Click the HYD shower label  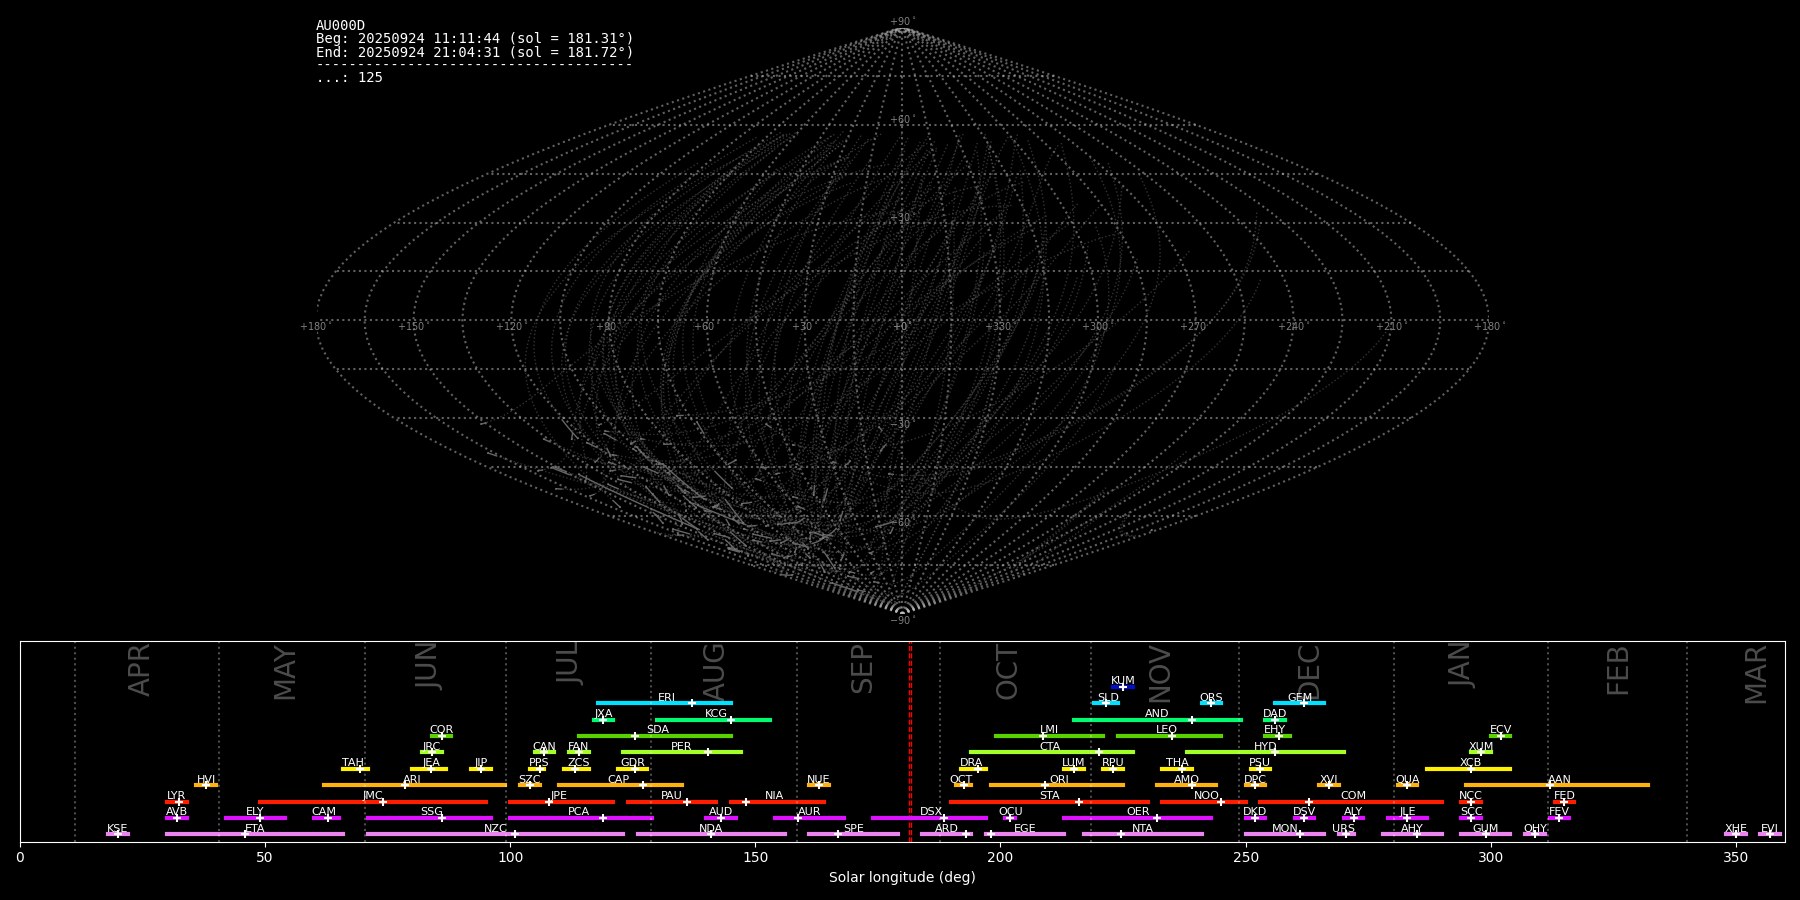pyautogui.click(x=1266, y=747)
